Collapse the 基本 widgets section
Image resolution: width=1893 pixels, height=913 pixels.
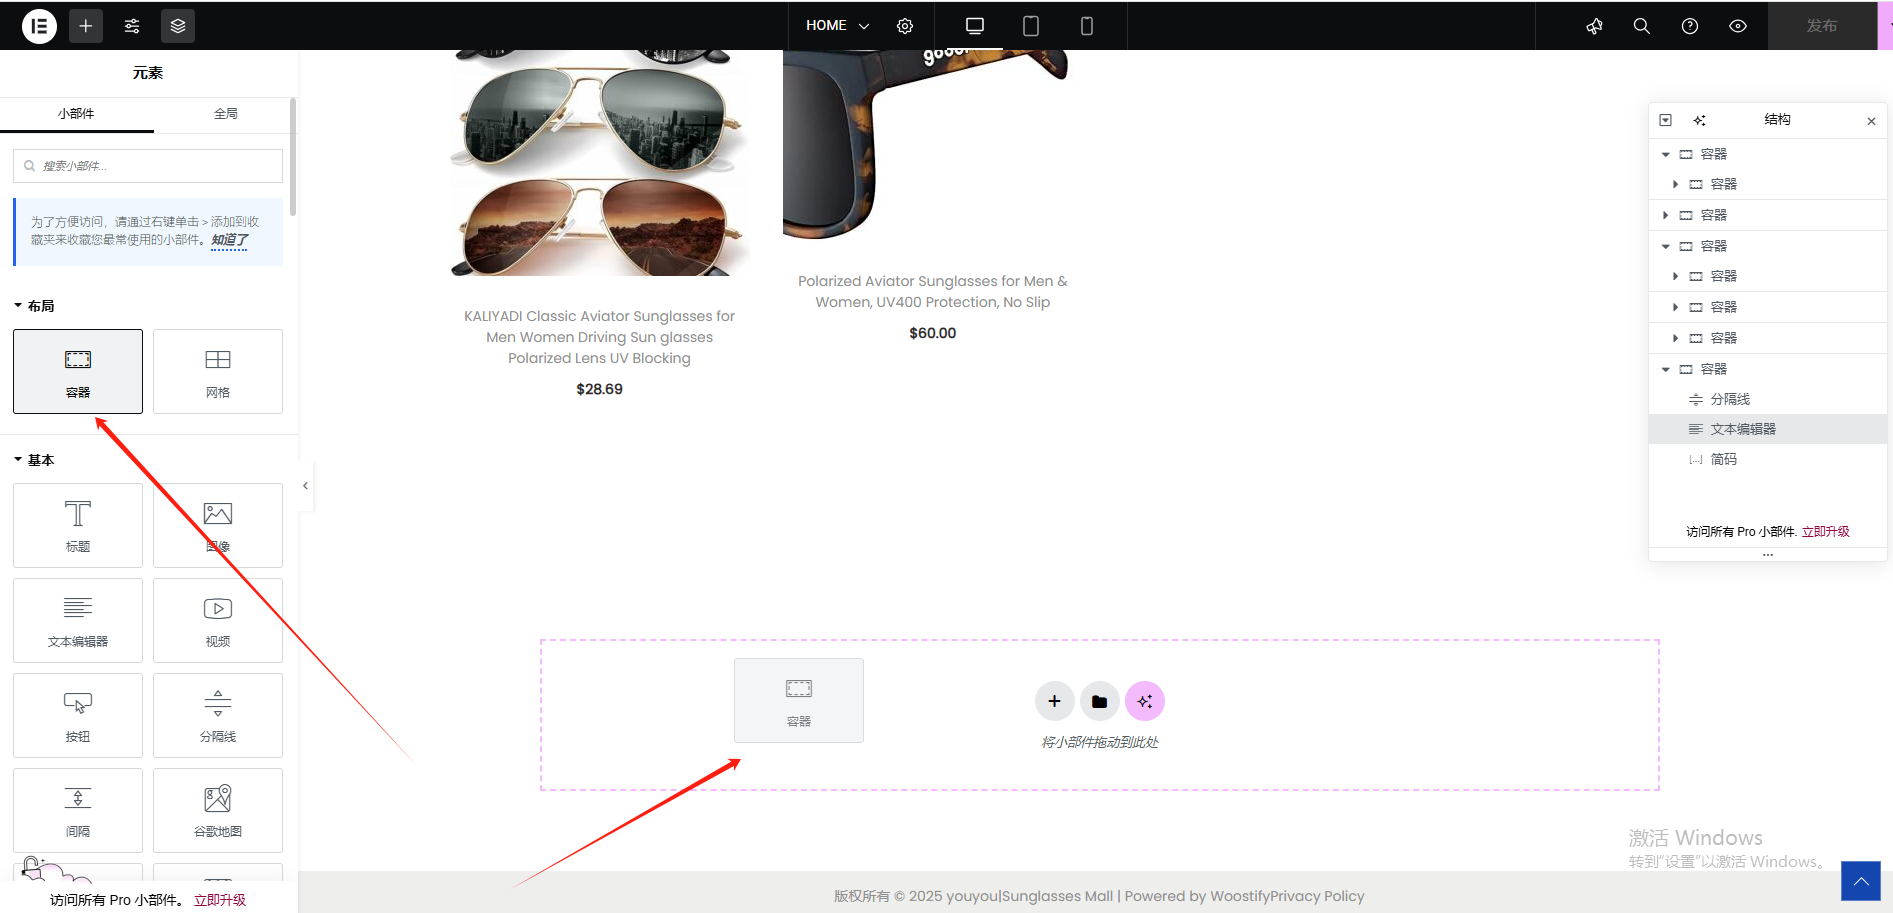[34, 460]
